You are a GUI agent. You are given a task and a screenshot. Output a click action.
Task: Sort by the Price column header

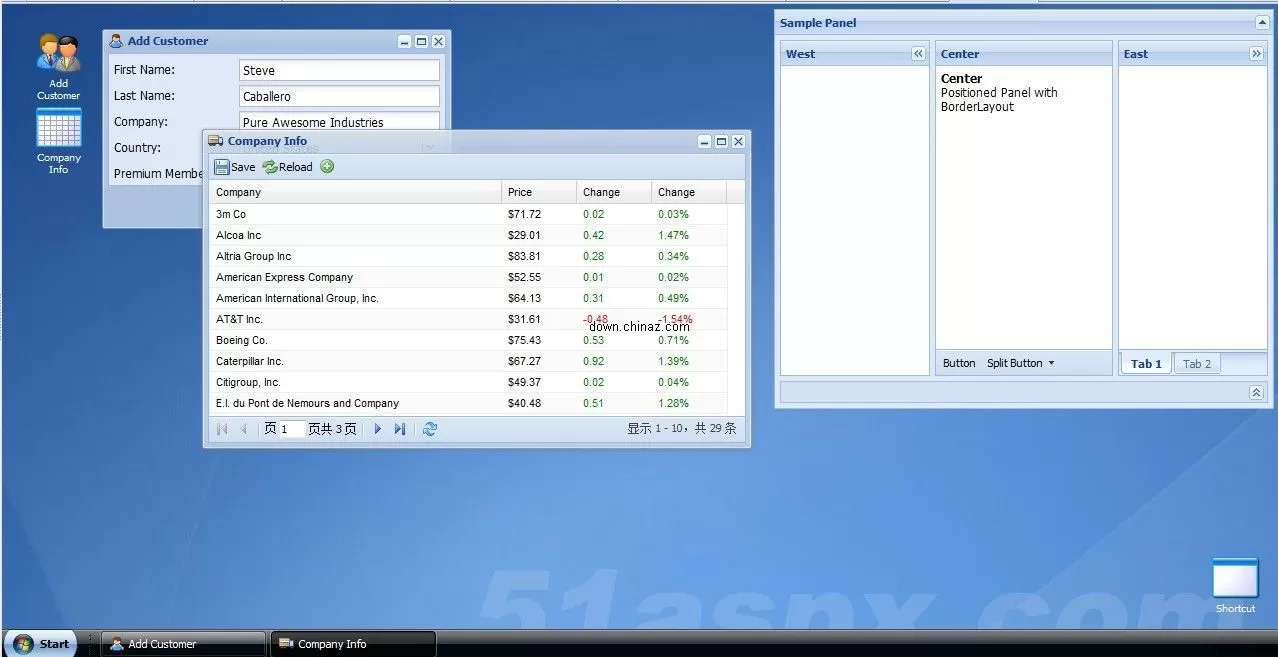point(539,192)
